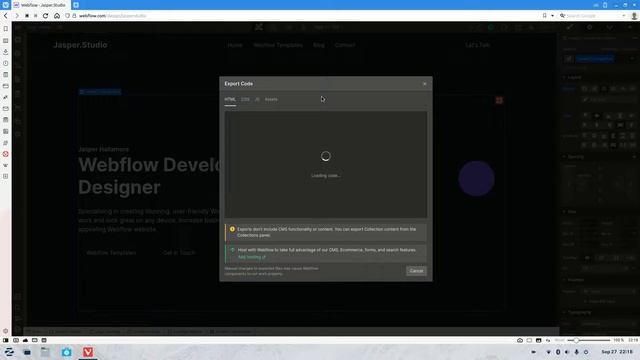Open the search engine selector magnifier dropdown
Viewport: 640px width, 360px height.
[562, 16]
